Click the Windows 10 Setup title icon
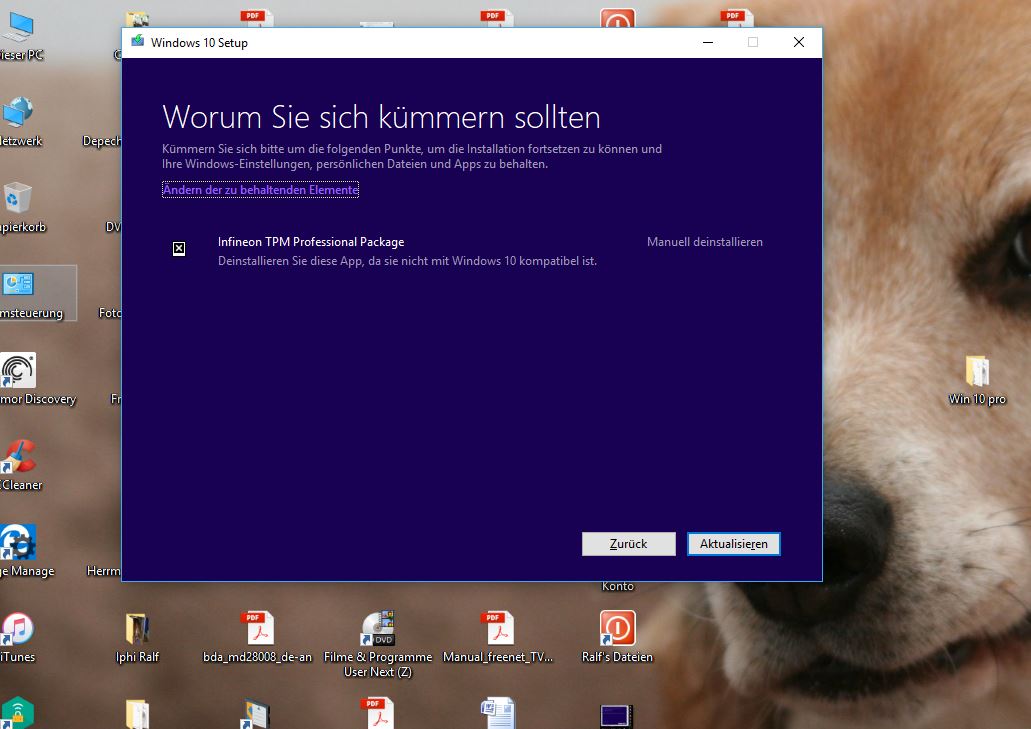This screenshot has height=729, width=1031. (x=137, y=41)
